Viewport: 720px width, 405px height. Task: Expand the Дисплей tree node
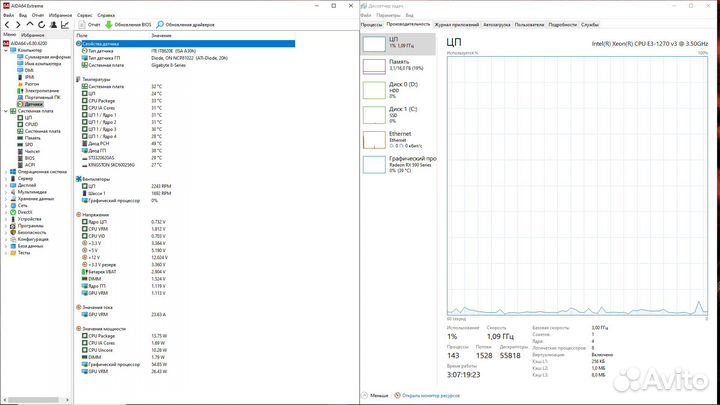tap(6, 185)
